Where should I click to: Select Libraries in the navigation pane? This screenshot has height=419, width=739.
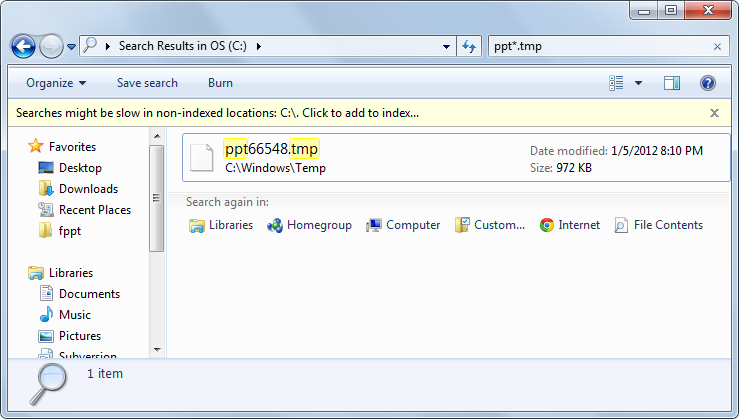pos(71,273)
